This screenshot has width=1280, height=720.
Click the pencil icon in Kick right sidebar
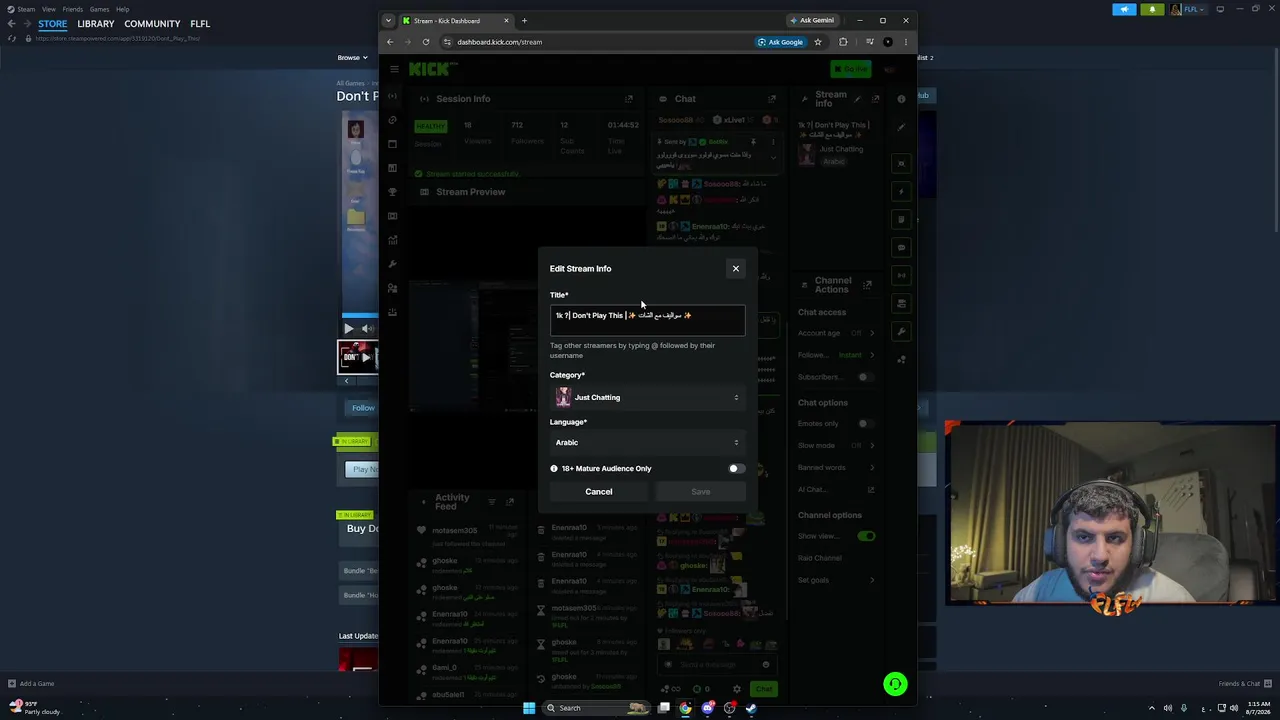click(901, 127)
